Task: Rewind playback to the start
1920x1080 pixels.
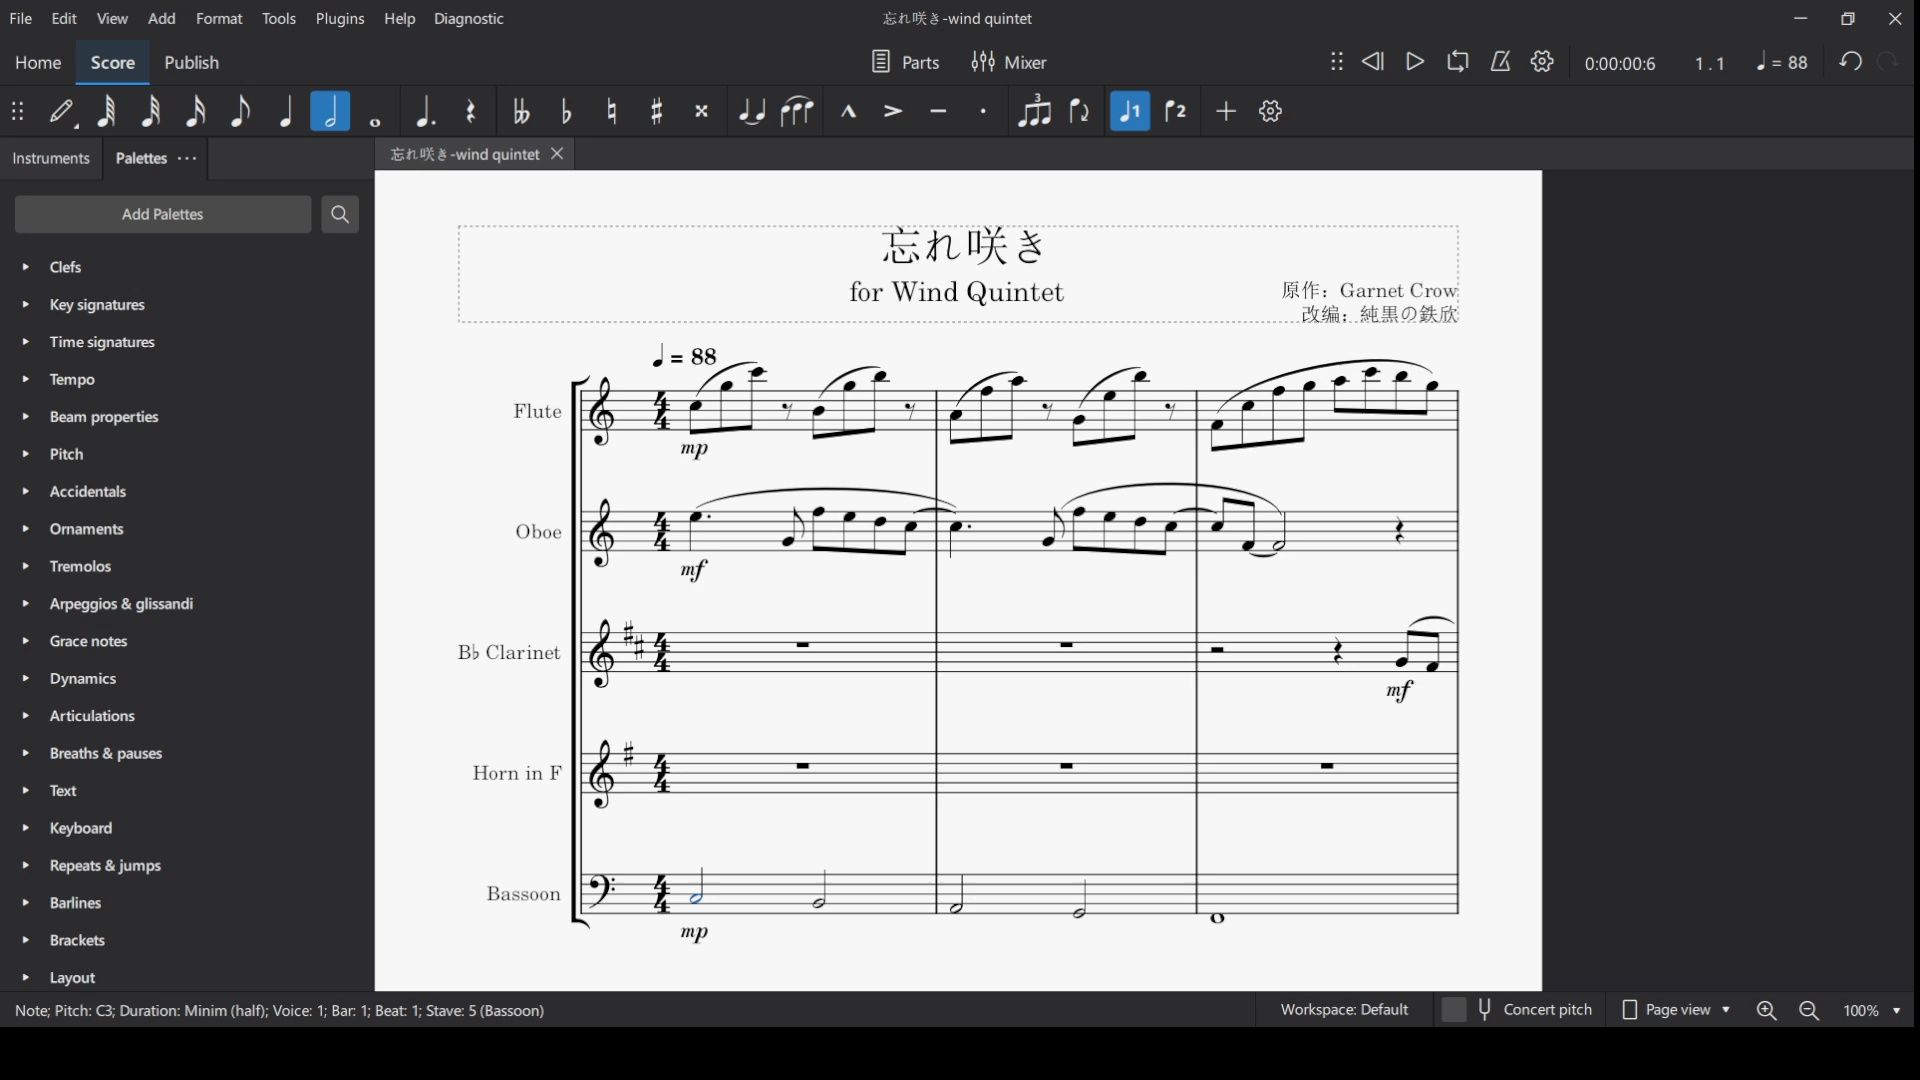Action: click(x=1373, y=62)
